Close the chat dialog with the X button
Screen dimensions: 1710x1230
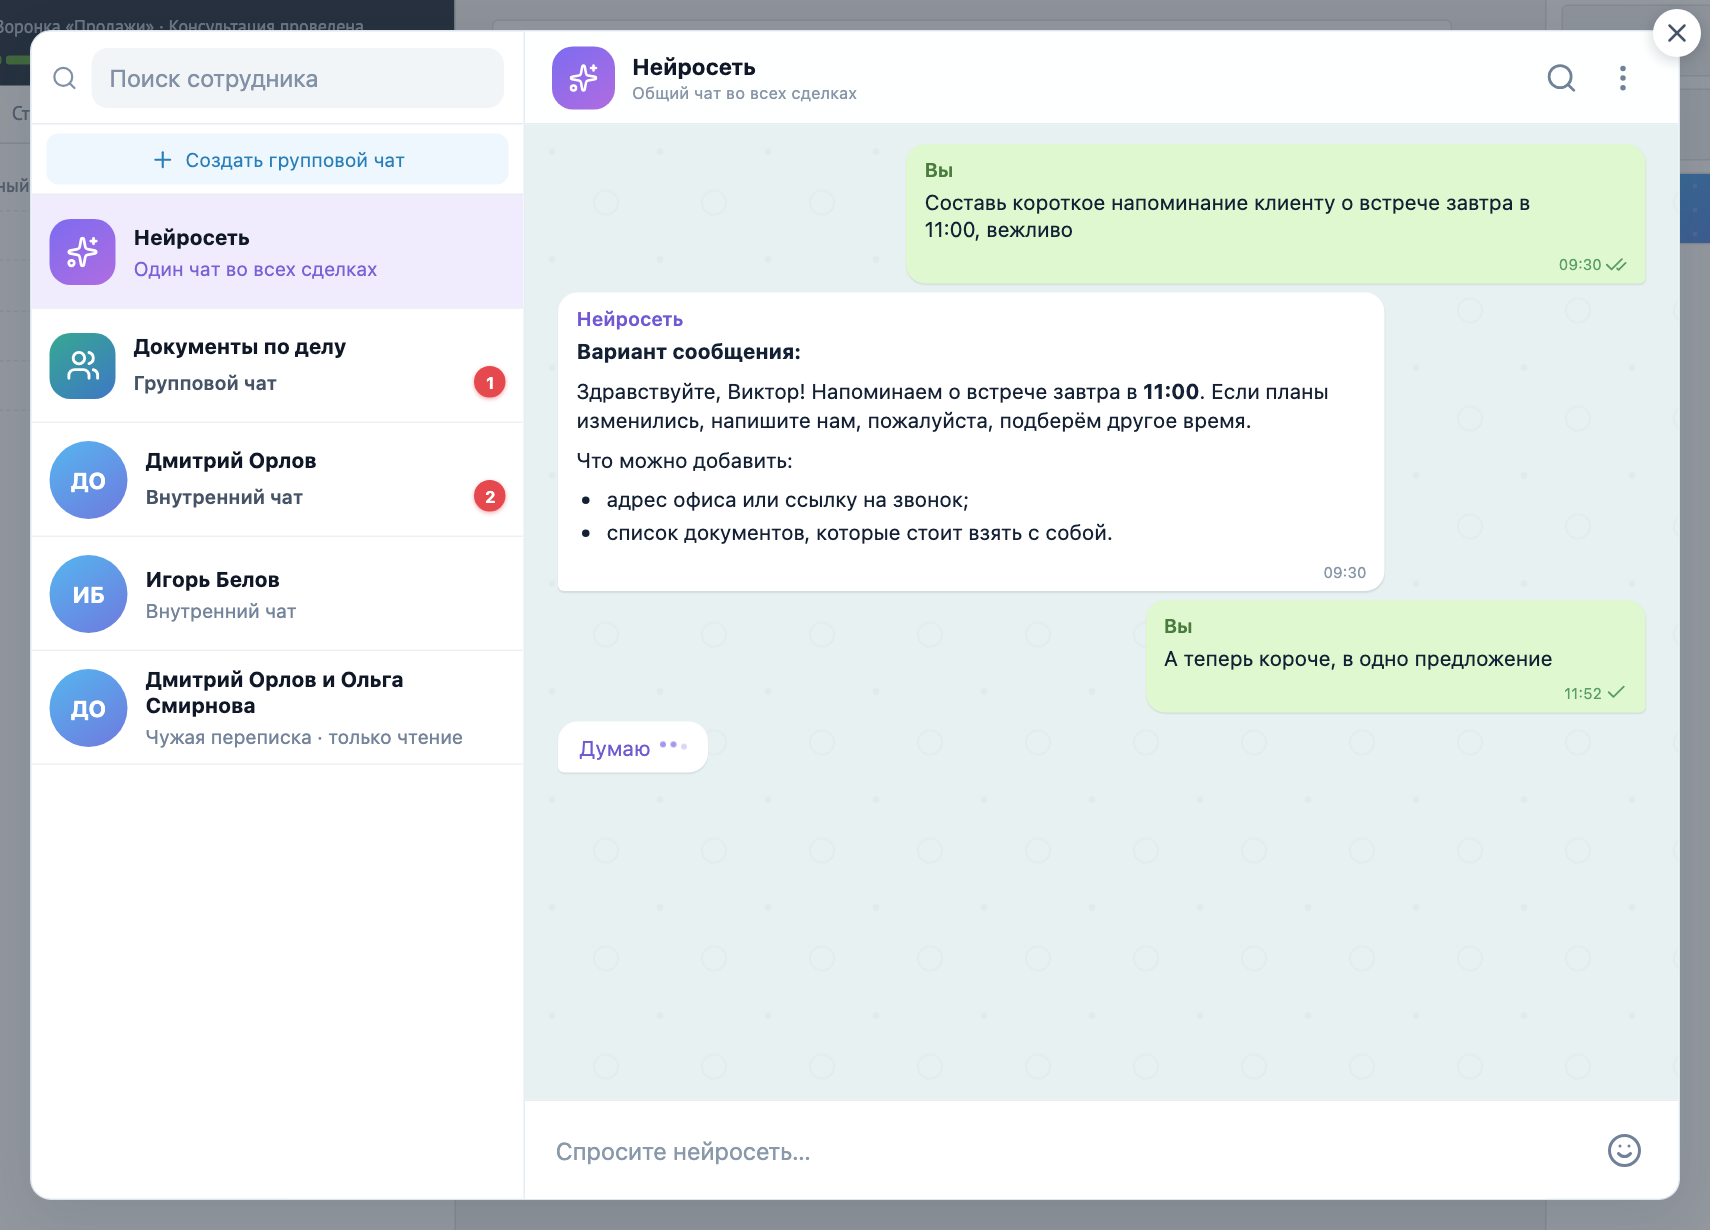(1677, 33)
